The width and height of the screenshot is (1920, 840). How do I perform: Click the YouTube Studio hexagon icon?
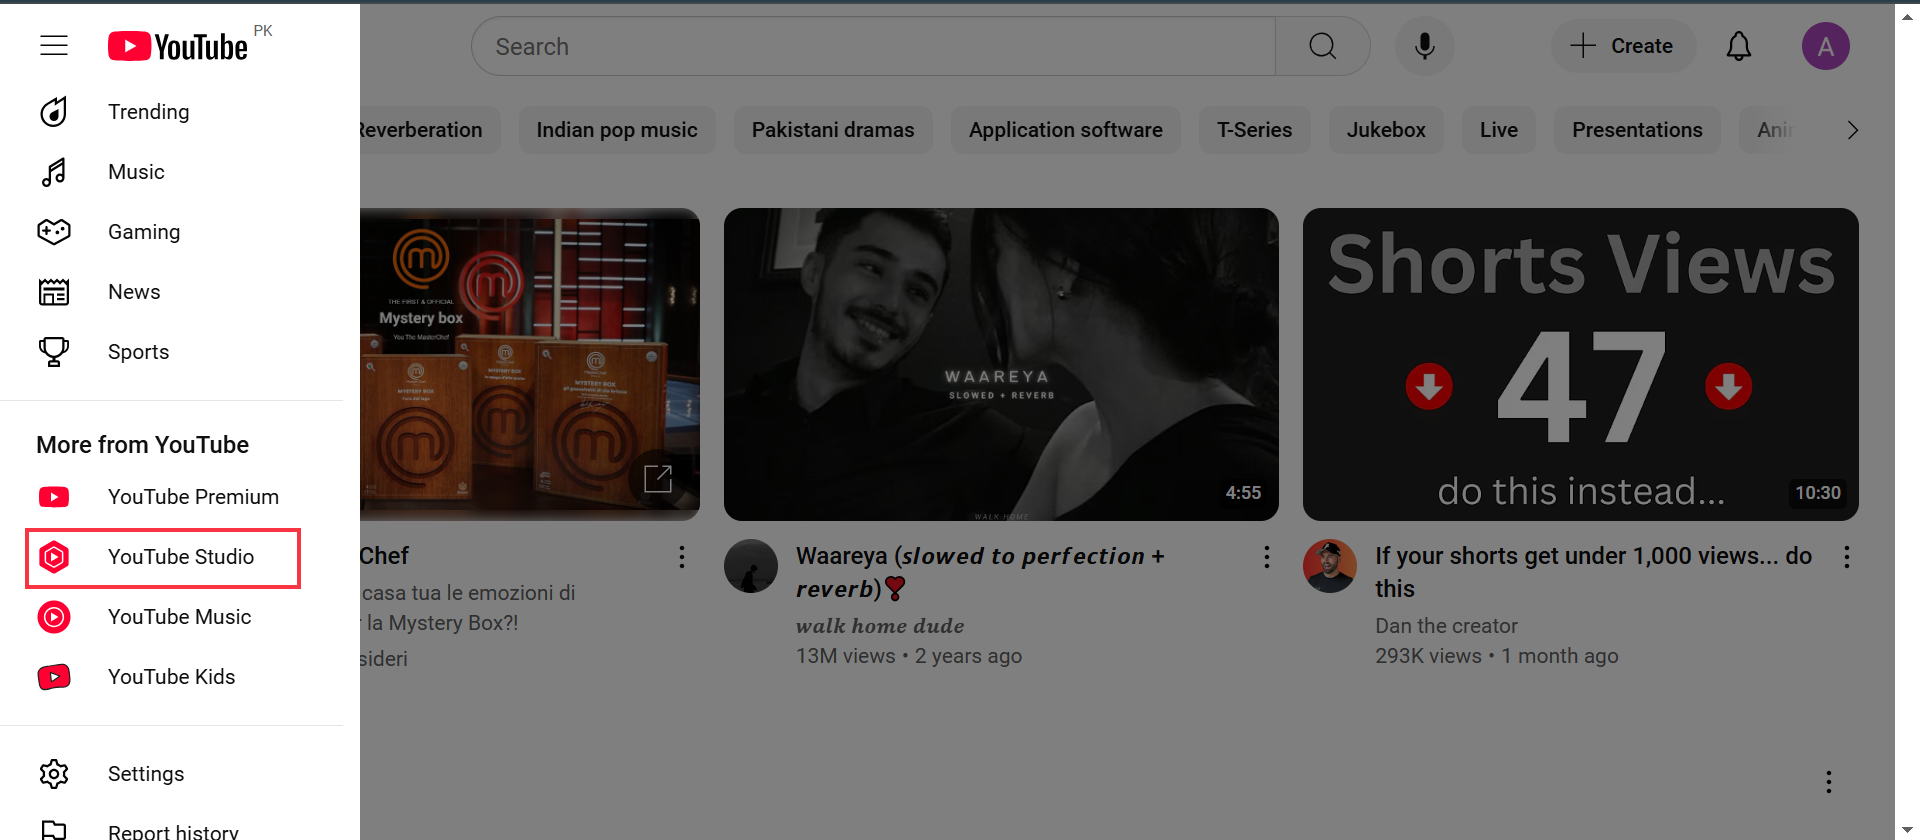coord(54,557)
